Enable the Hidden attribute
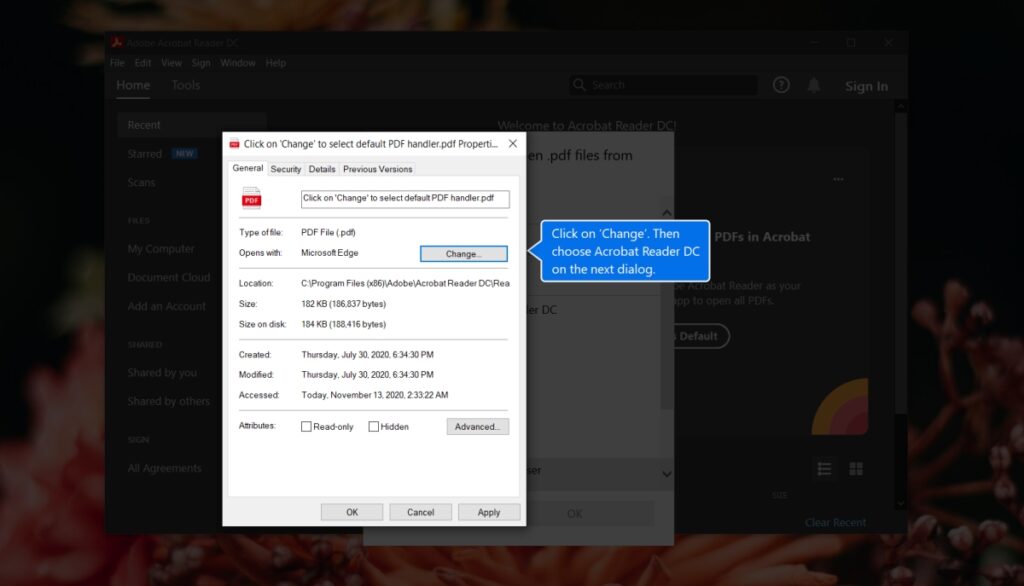The image size is (1024, 586). point(373,426)
